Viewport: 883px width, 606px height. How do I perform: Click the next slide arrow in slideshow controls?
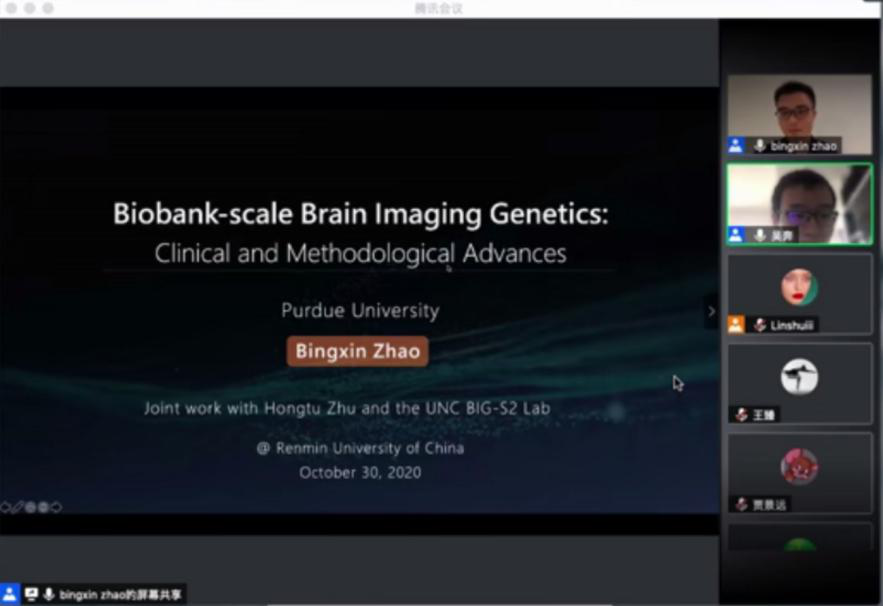click(x=56, y=507)
